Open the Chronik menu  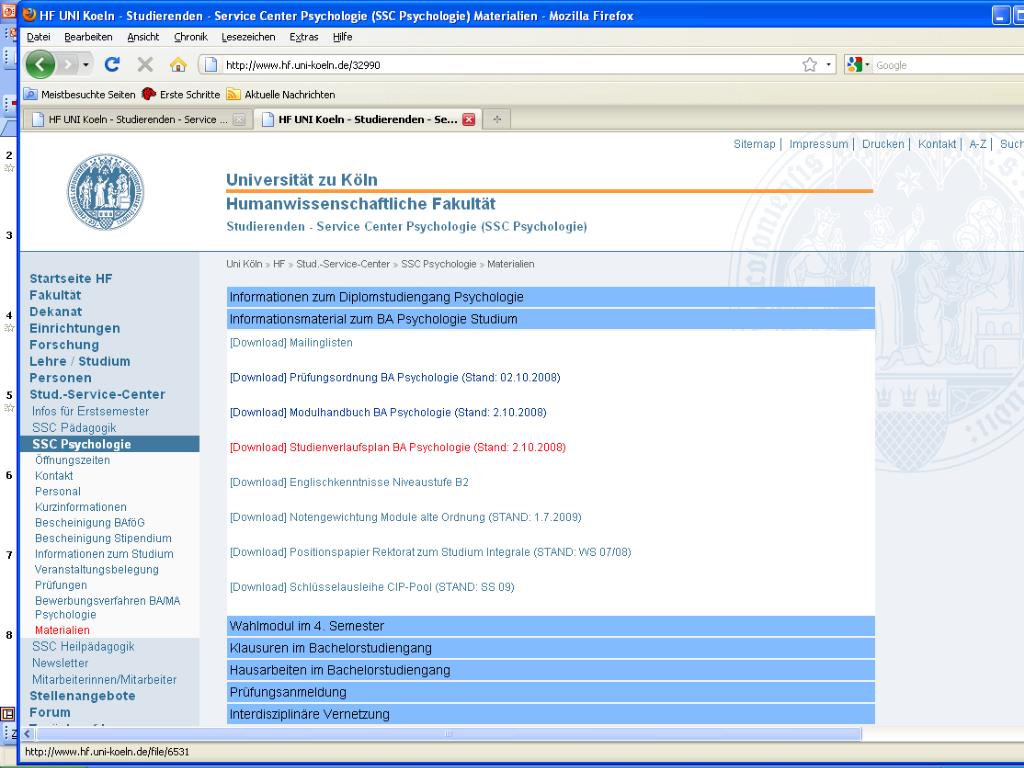click(191, 37)
